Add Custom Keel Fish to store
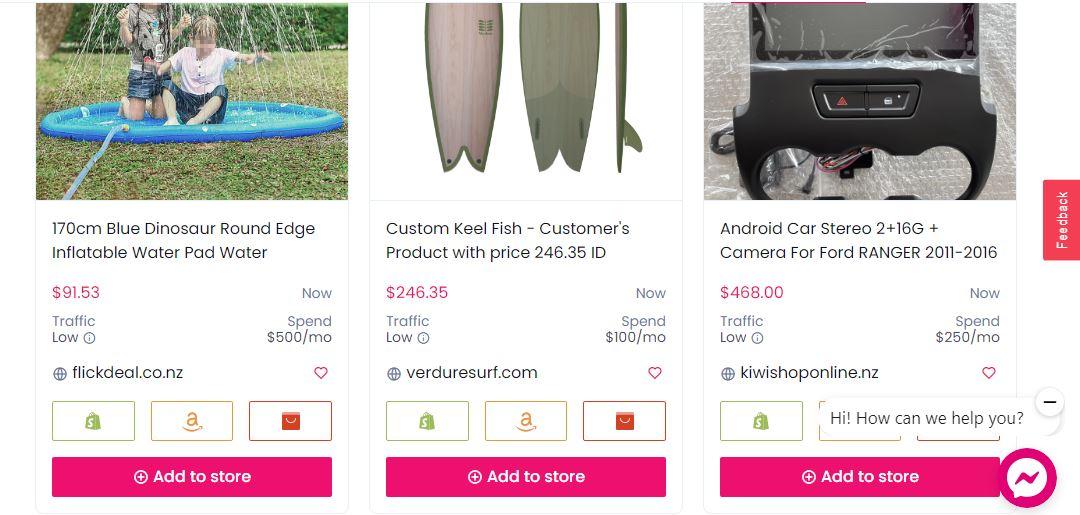The height and width of the screenshot is (515, 1080). pyautogui.click(x=526, y=476)
